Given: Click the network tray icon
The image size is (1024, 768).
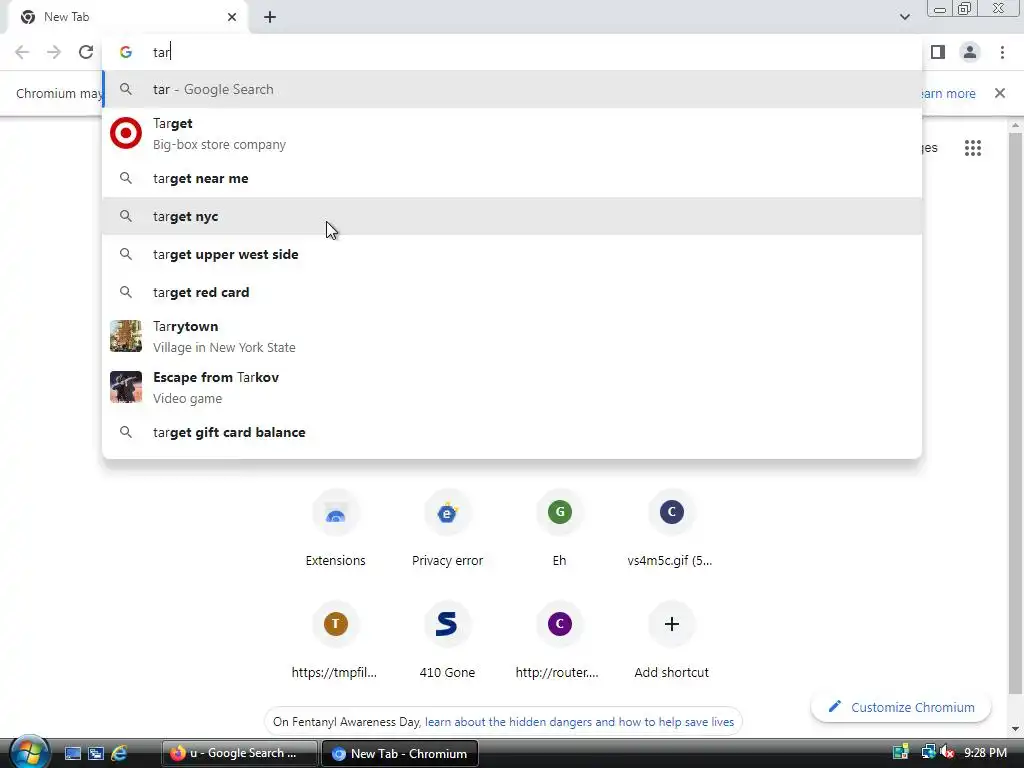Looking at the screenshot, I should [x=928, y=753].
